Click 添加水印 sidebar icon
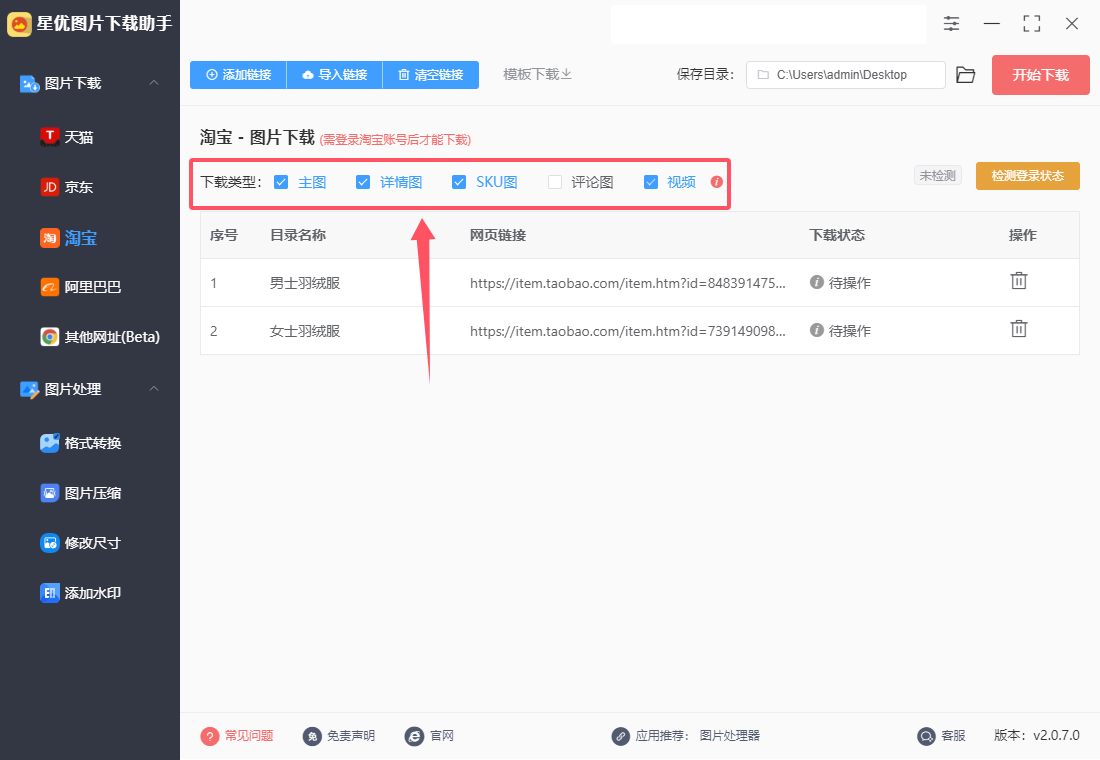The image size is (1100, 760). point(49,593)
